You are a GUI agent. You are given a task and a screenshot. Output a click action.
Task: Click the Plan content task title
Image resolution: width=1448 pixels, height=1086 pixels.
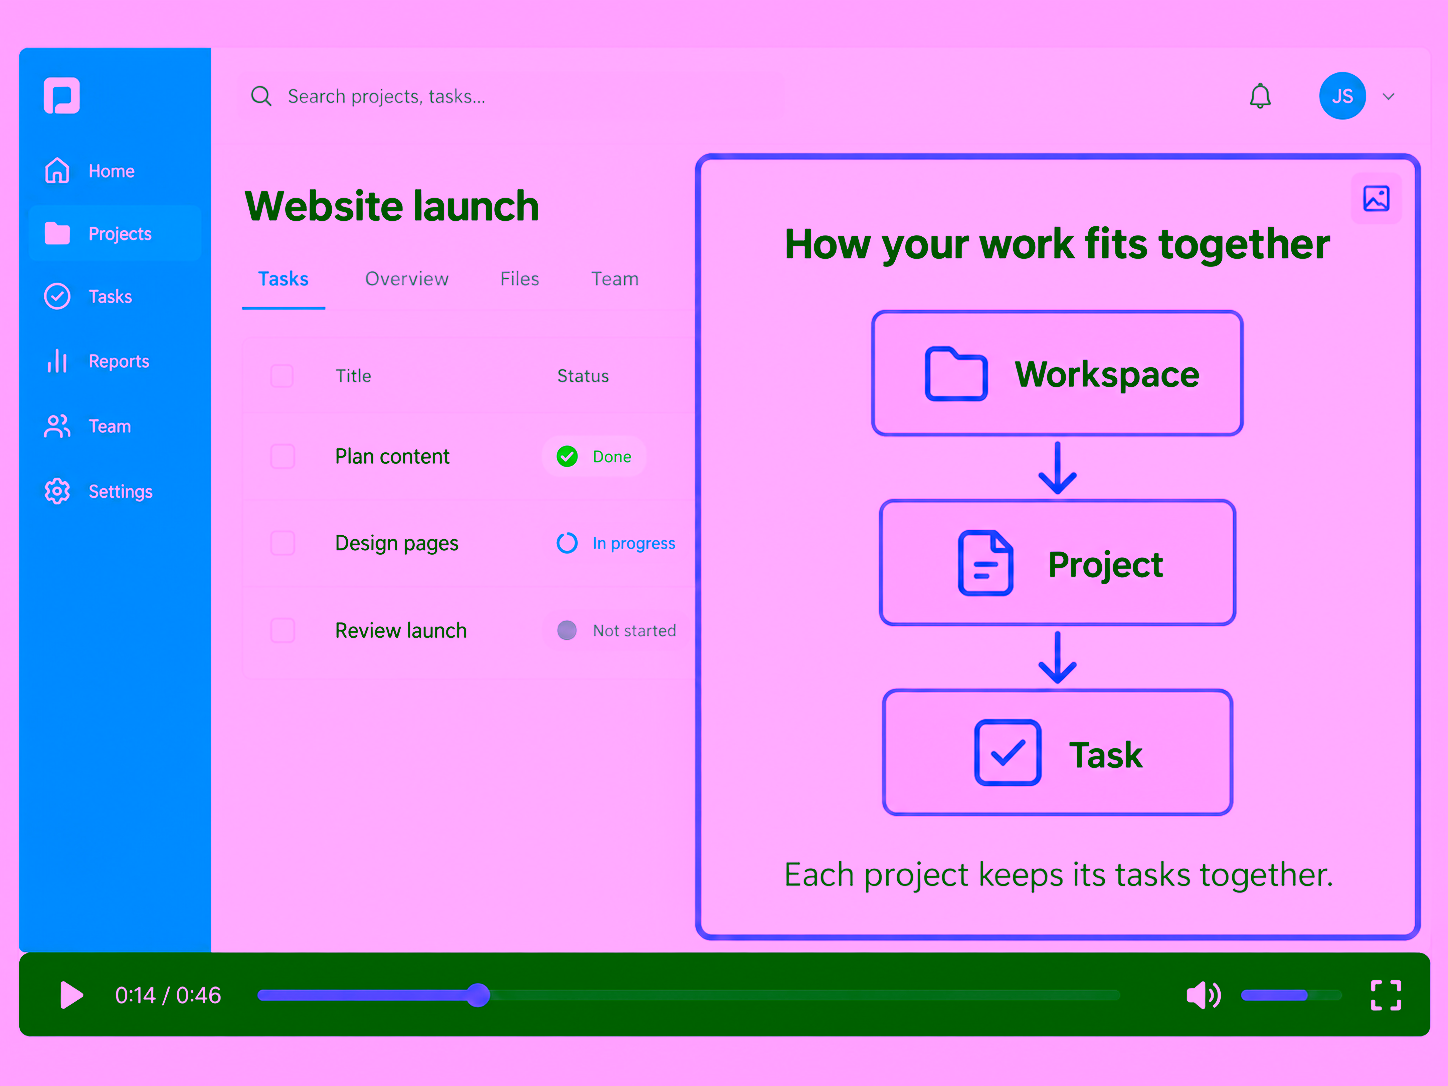392,457
